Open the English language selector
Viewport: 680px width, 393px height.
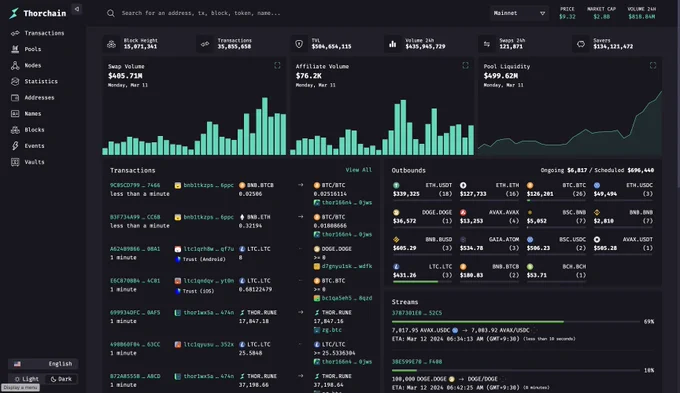tap(43, 364)
